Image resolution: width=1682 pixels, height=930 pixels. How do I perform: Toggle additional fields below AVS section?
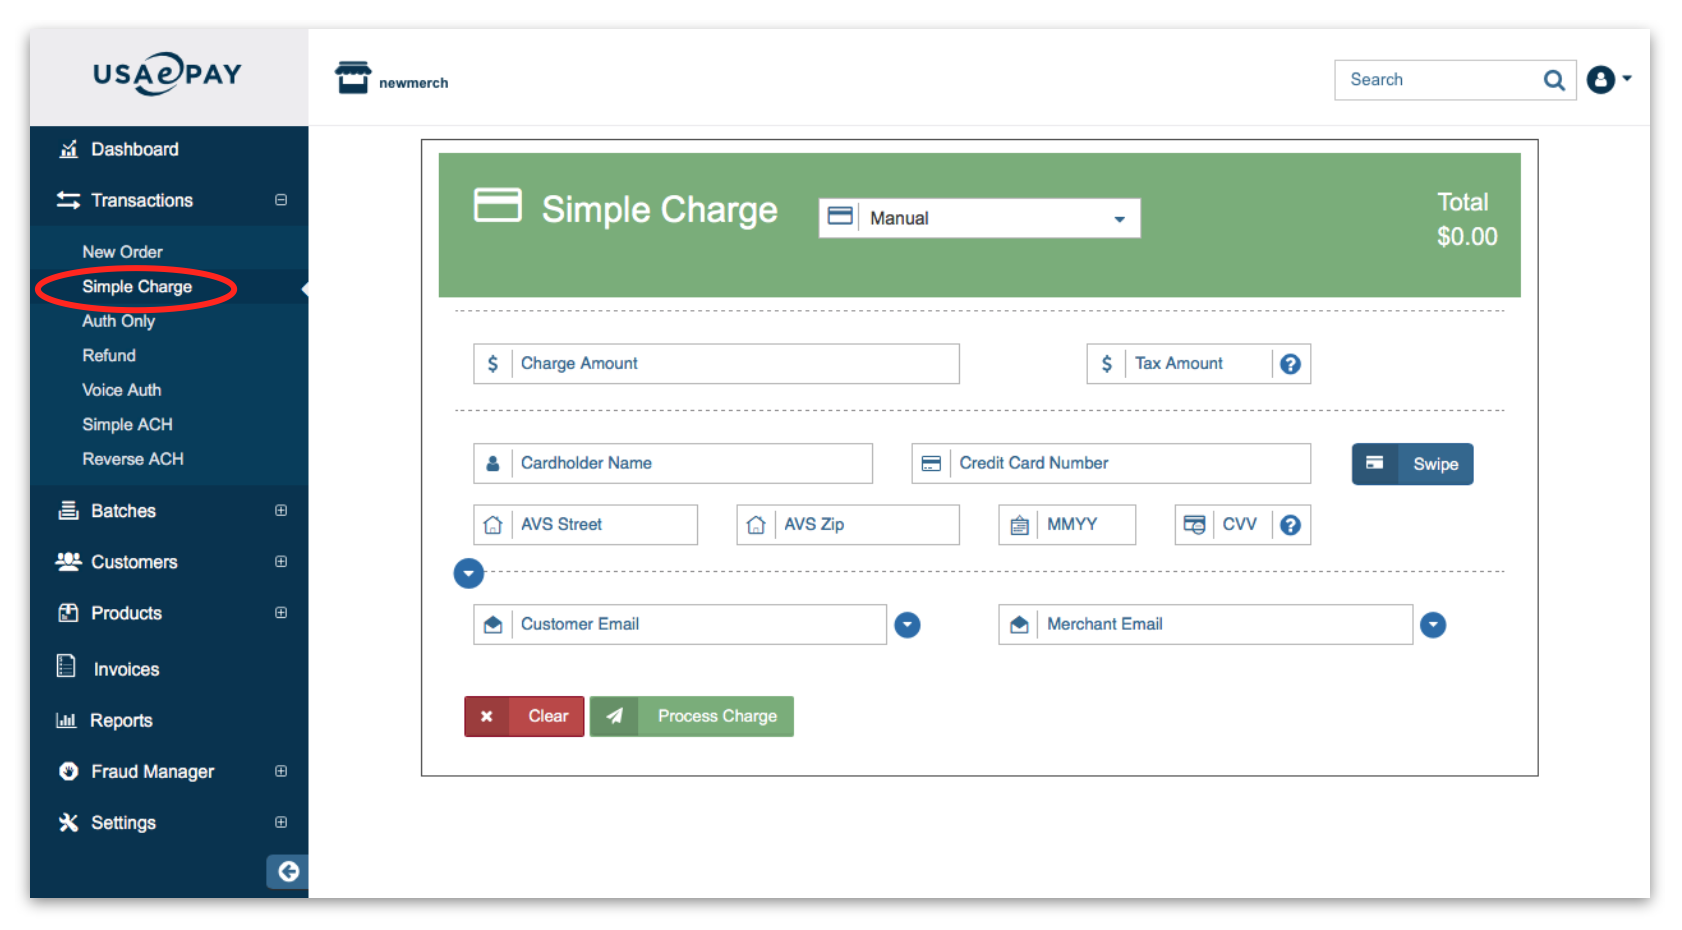click(468, 573)
